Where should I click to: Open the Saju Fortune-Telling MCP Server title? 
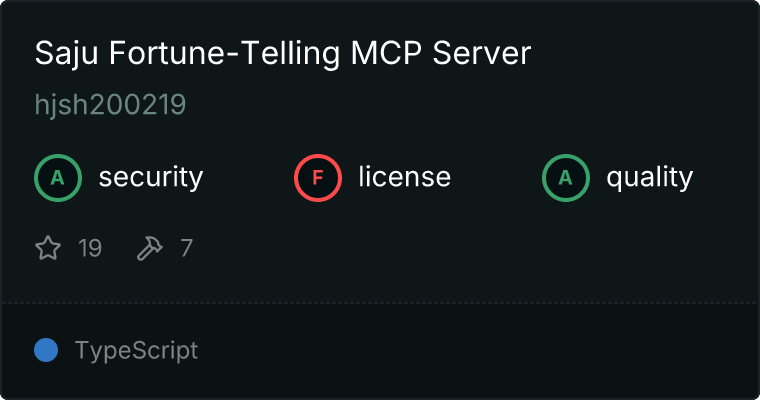283,53
